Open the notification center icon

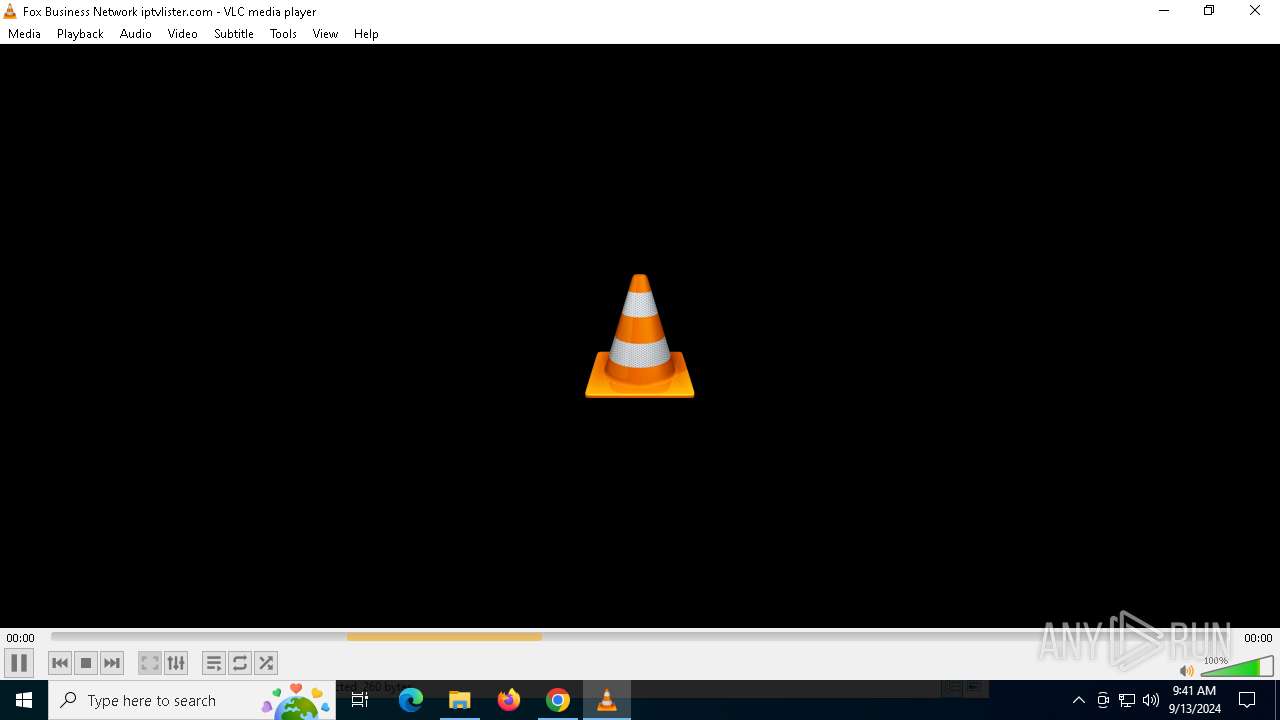pos(1247,700)
